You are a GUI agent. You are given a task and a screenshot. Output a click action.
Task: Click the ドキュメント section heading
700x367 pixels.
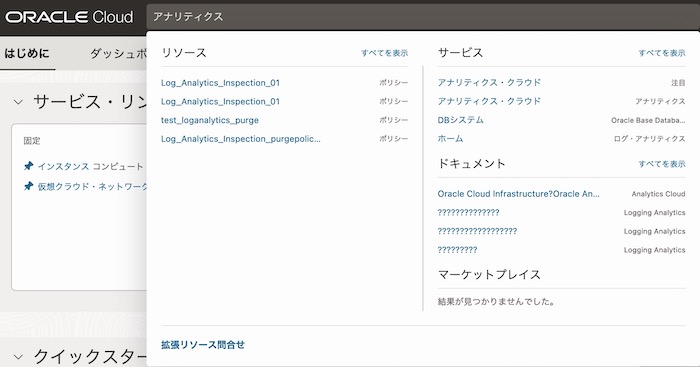(x=471, y=163)
